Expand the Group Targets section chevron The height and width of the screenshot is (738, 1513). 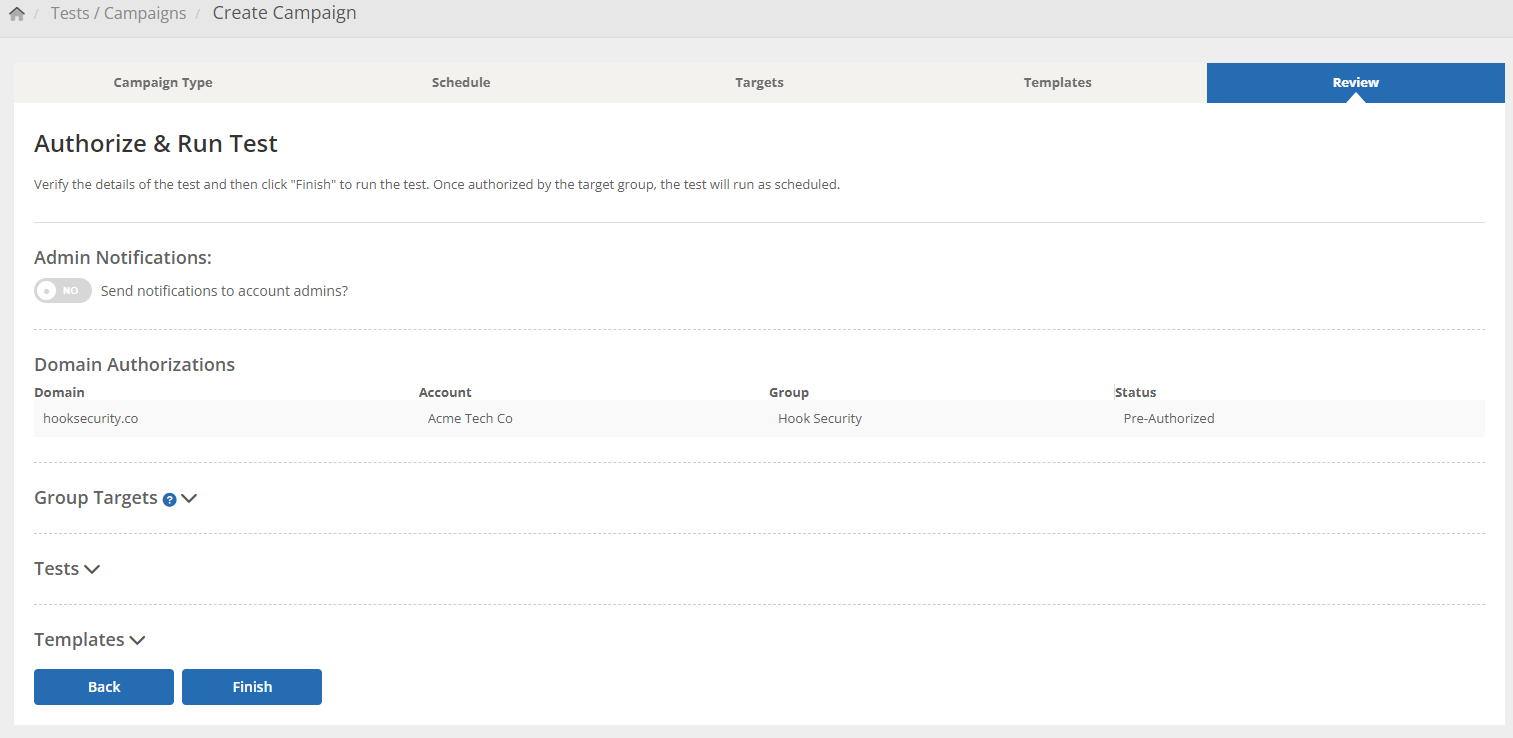point(189,498)
